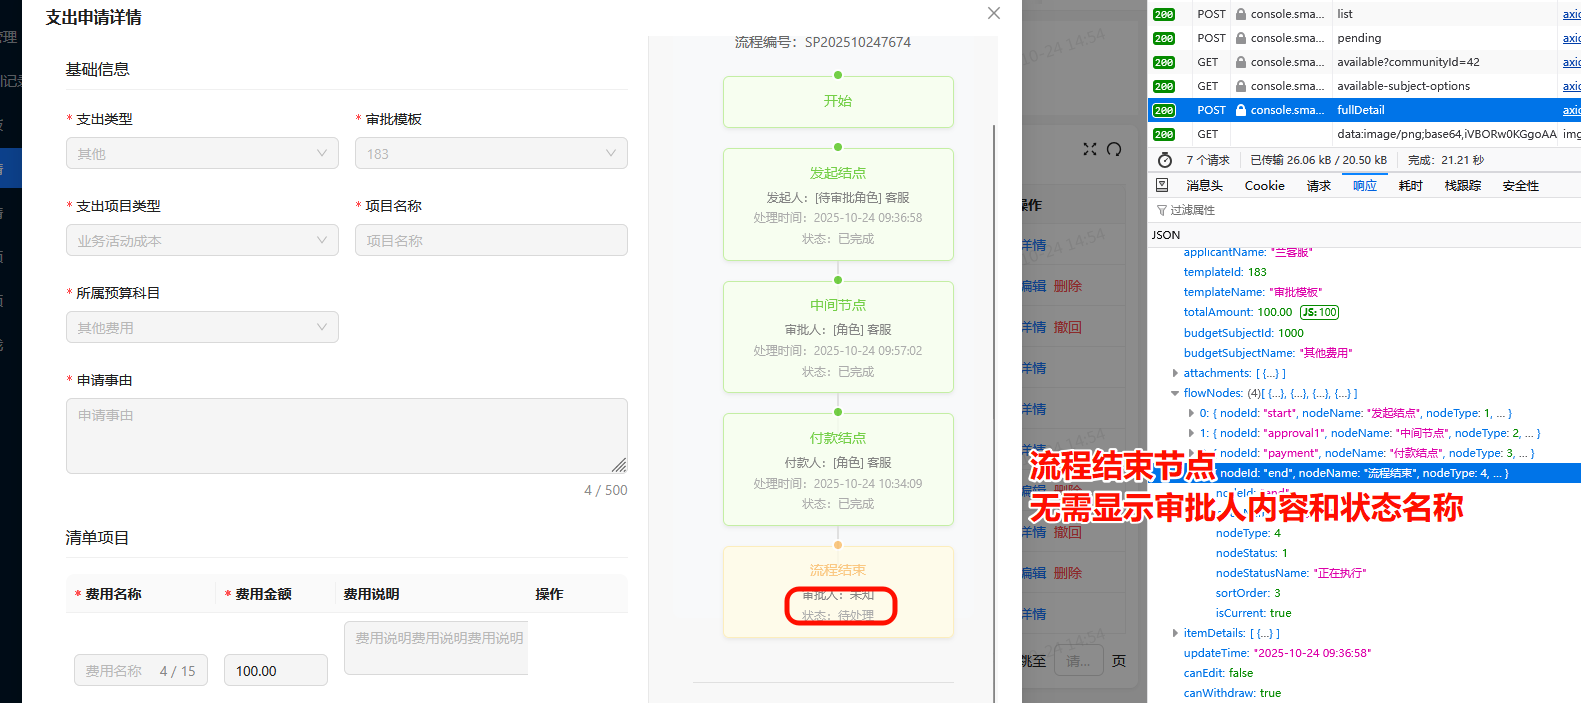
Task: Expand the attachments JSON node
Action: click(x=1175, y=373)
